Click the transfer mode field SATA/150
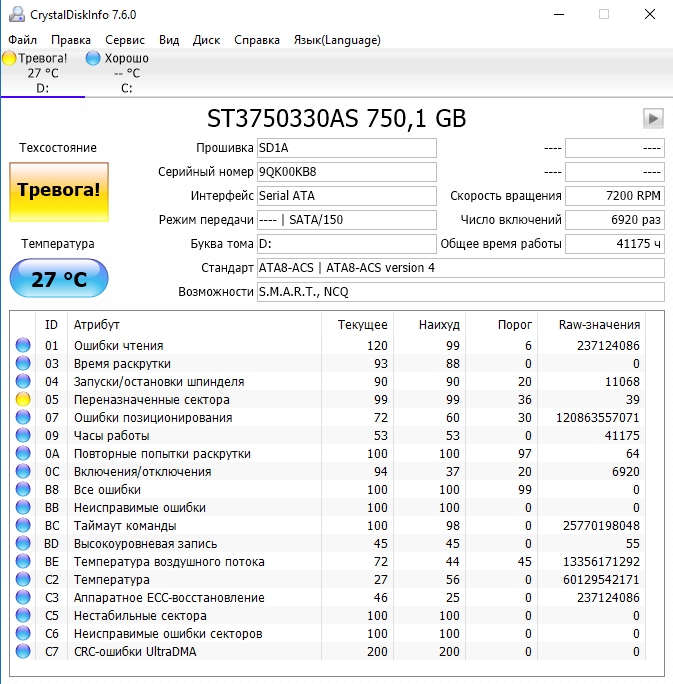This screenshot has height=684, width=673. coord(347,220)
